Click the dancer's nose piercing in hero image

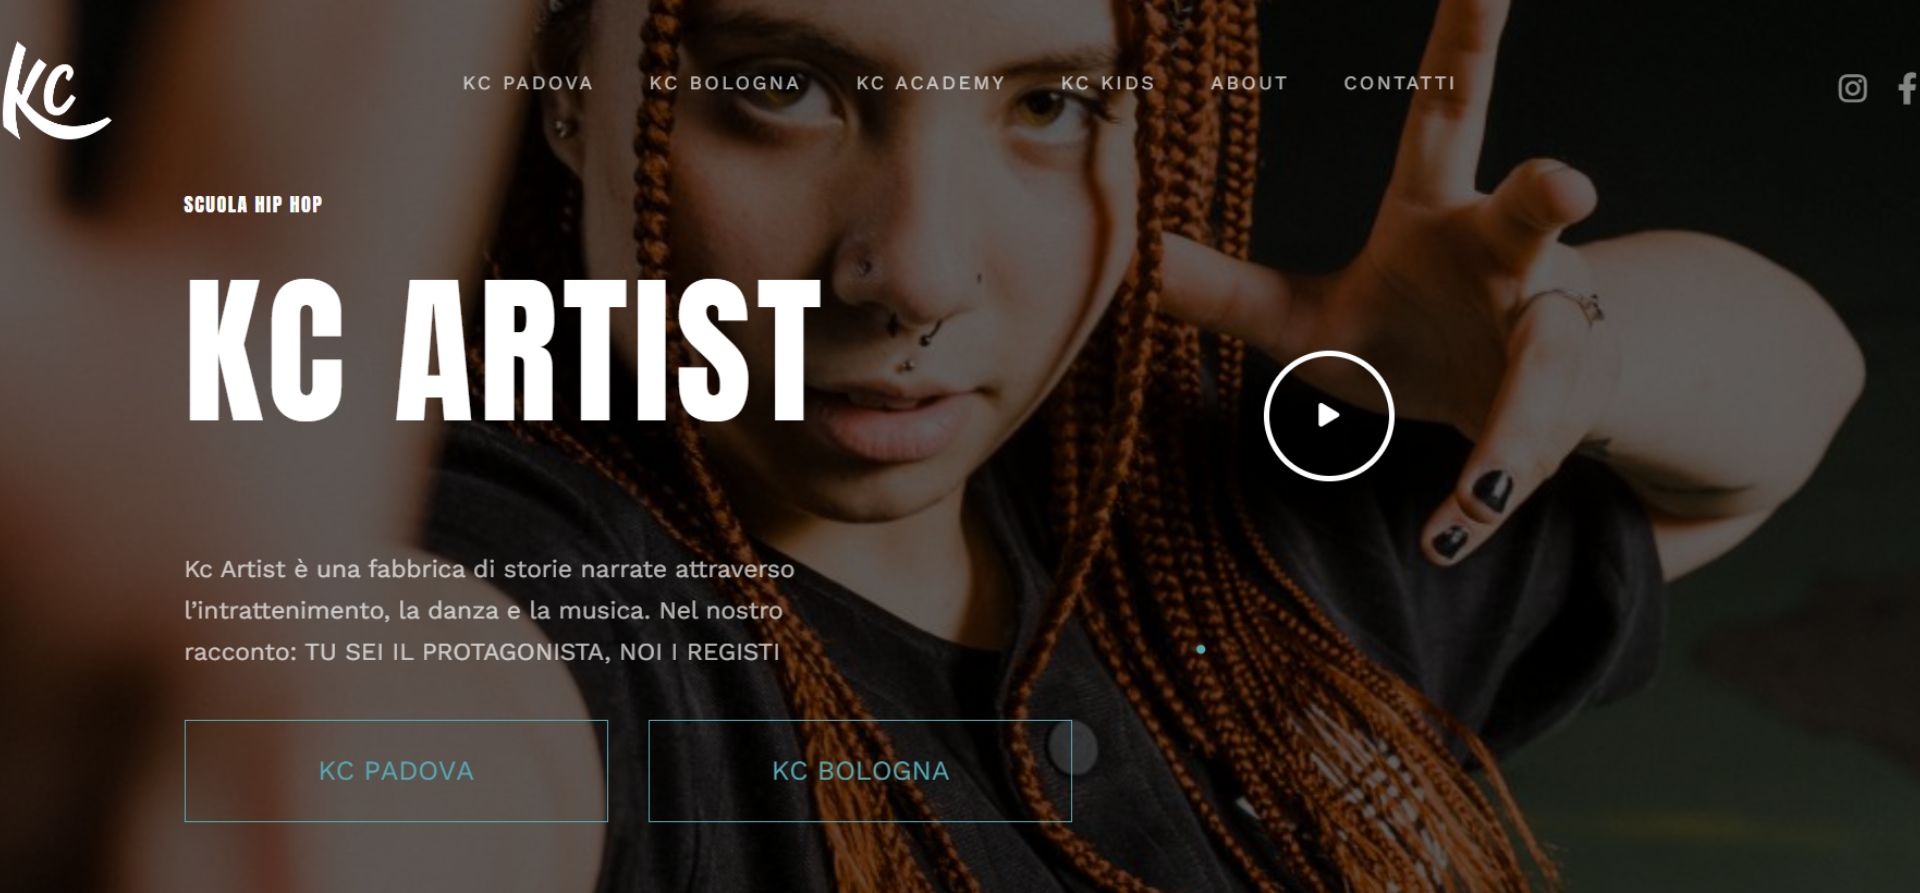click(x=864, y=266)
